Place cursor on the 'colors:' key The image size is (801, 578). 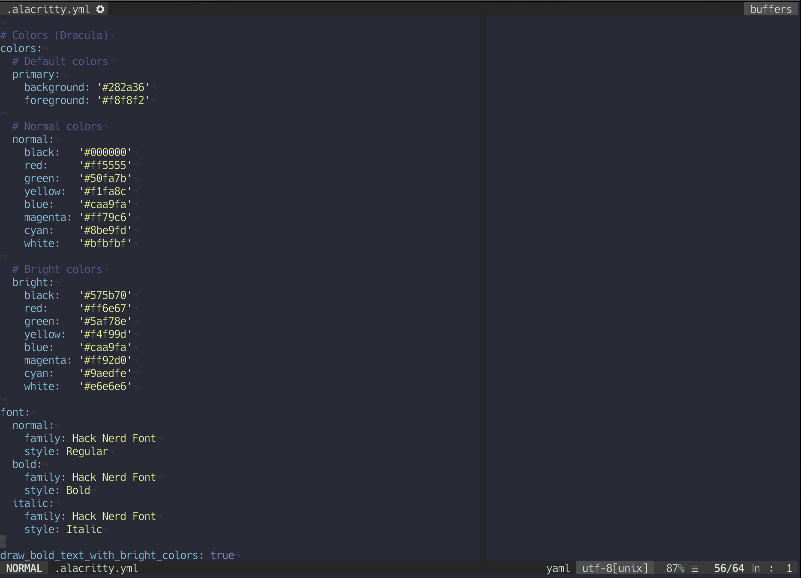pos(21,49)
